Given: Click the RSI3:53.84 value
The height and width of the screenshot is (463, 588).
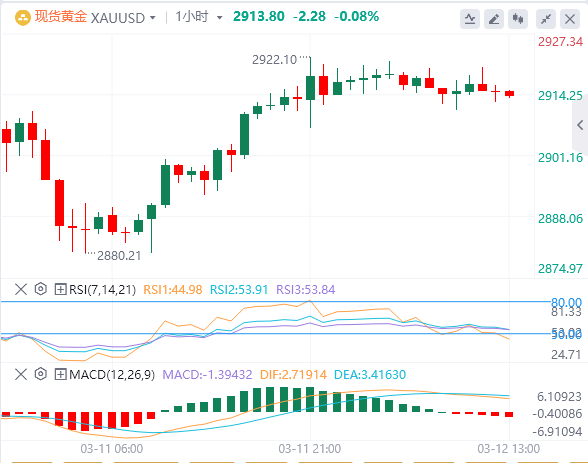Looking at the screenshot, I should (x=306, y=290).
